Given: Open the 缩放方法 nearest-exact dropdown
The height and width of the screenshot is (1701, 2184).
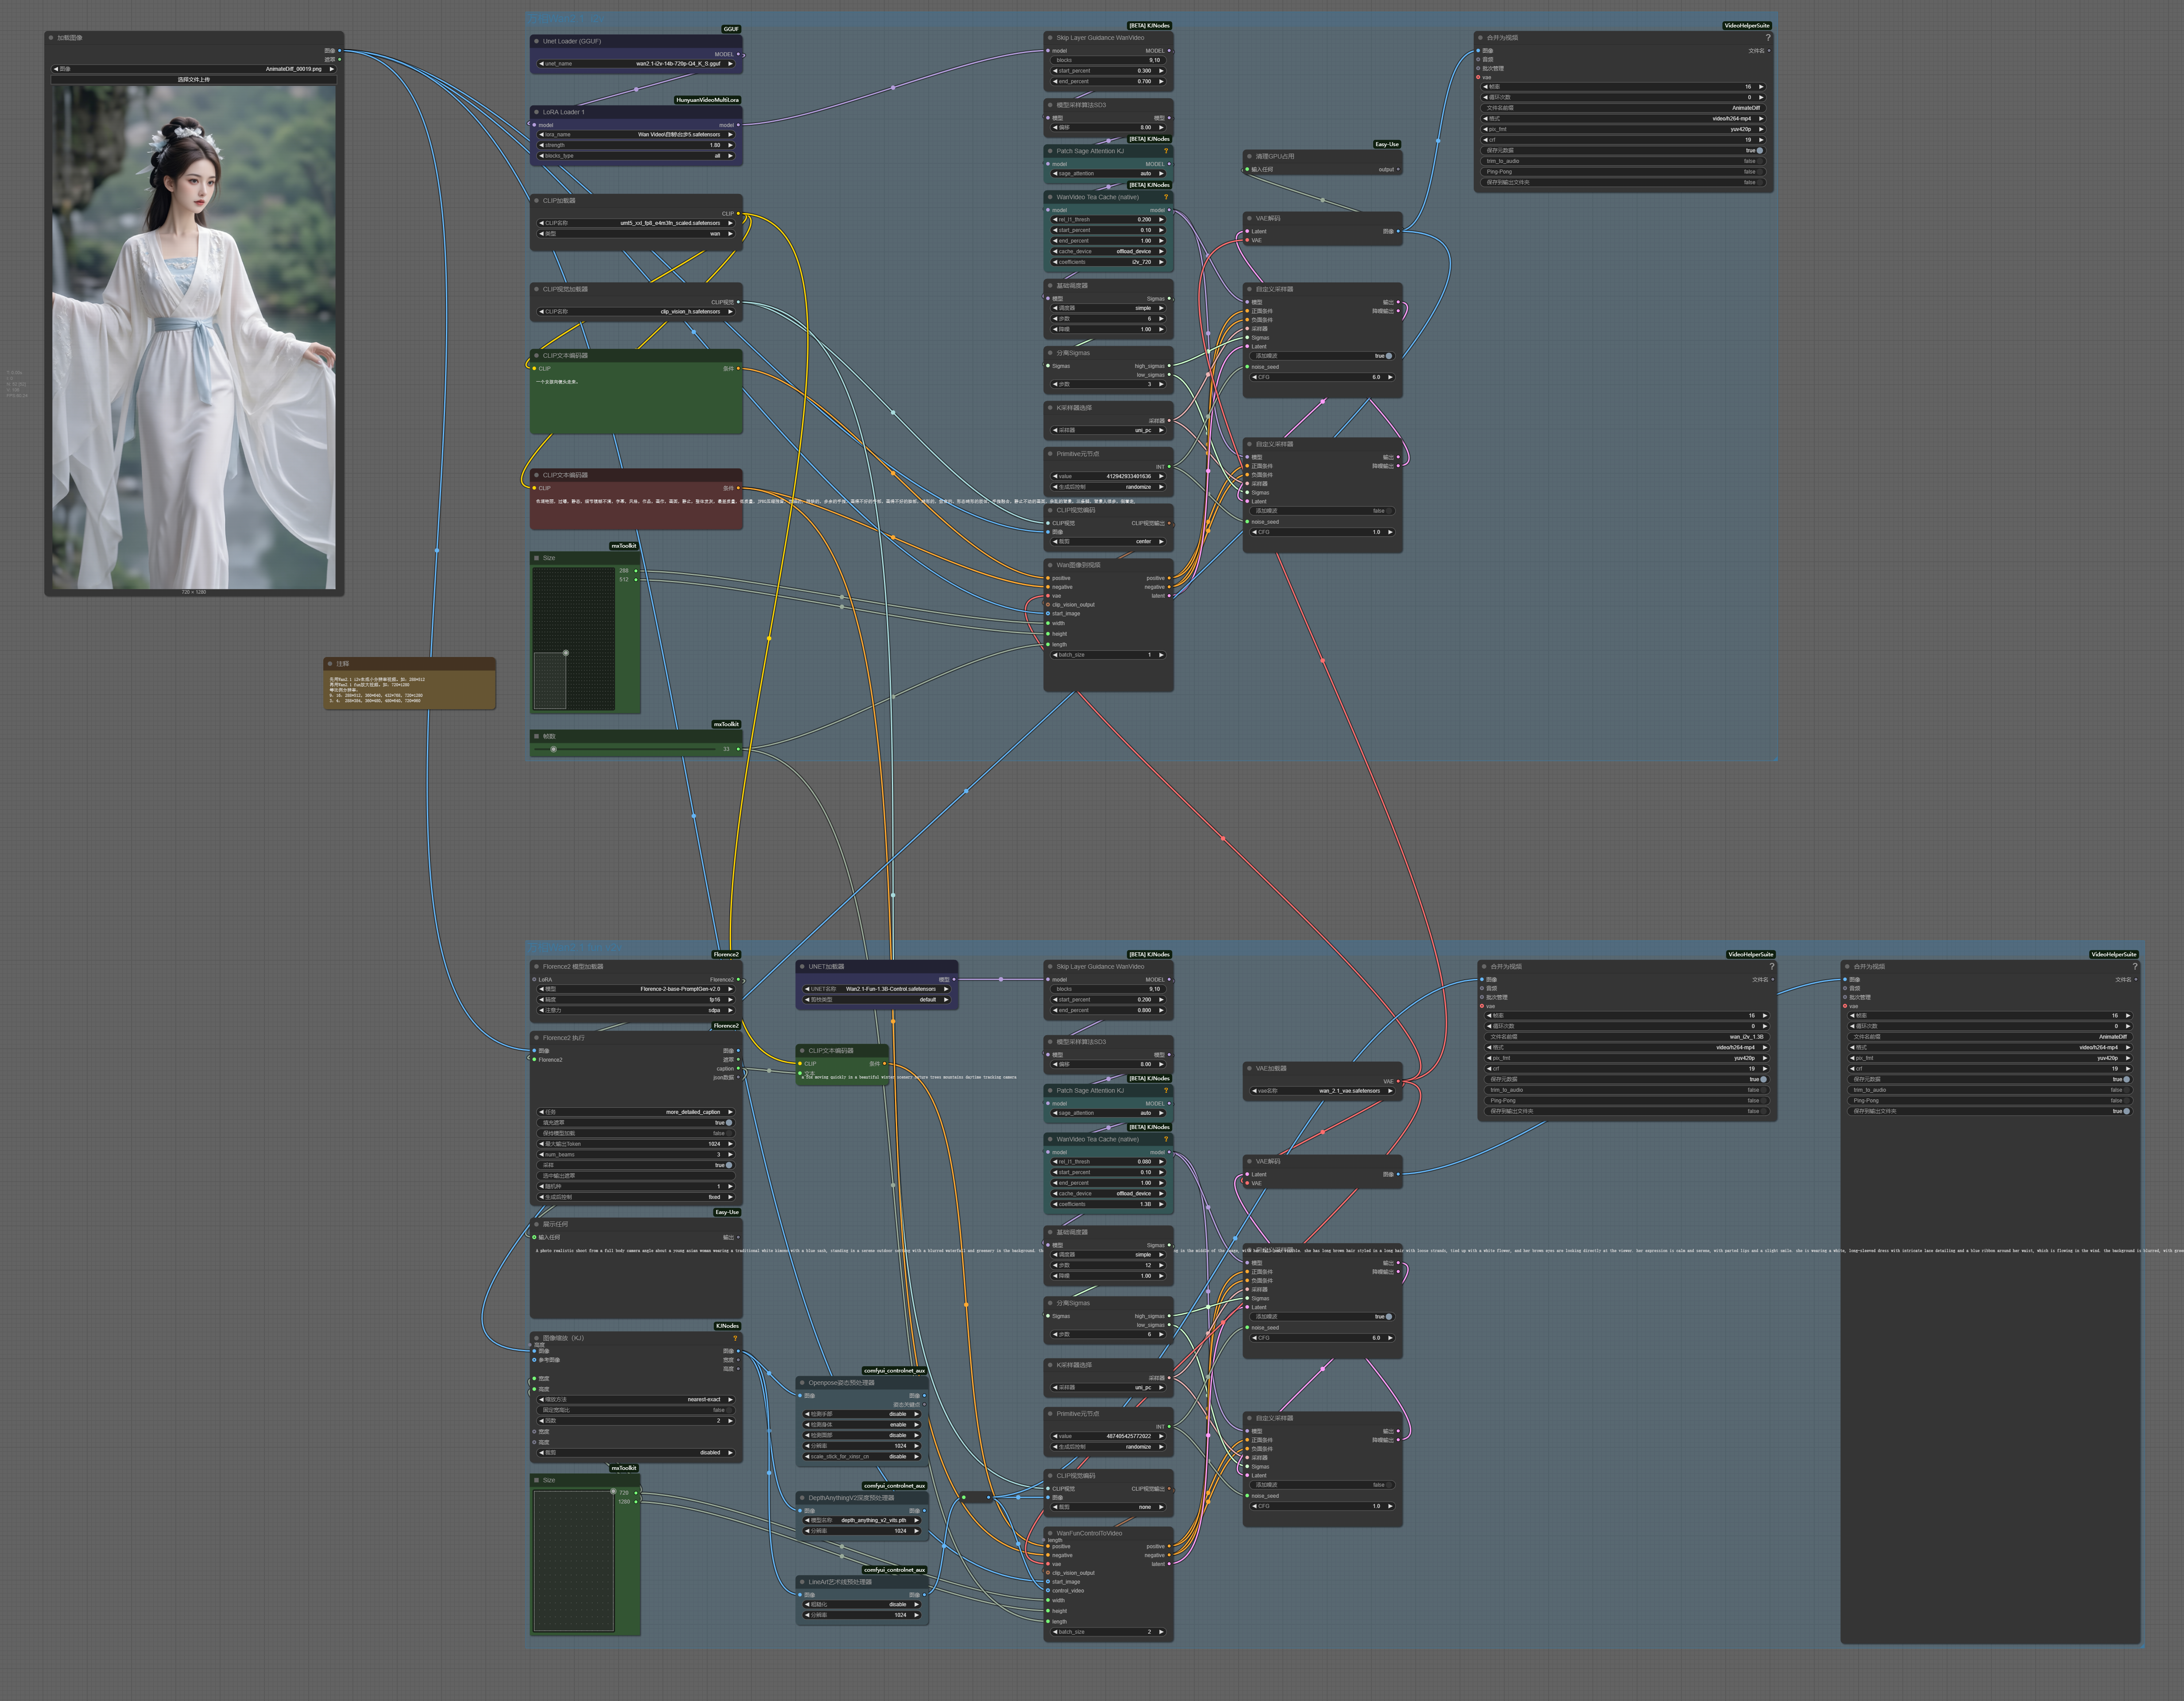Looking at the screenshot, I should (637, 1399).
